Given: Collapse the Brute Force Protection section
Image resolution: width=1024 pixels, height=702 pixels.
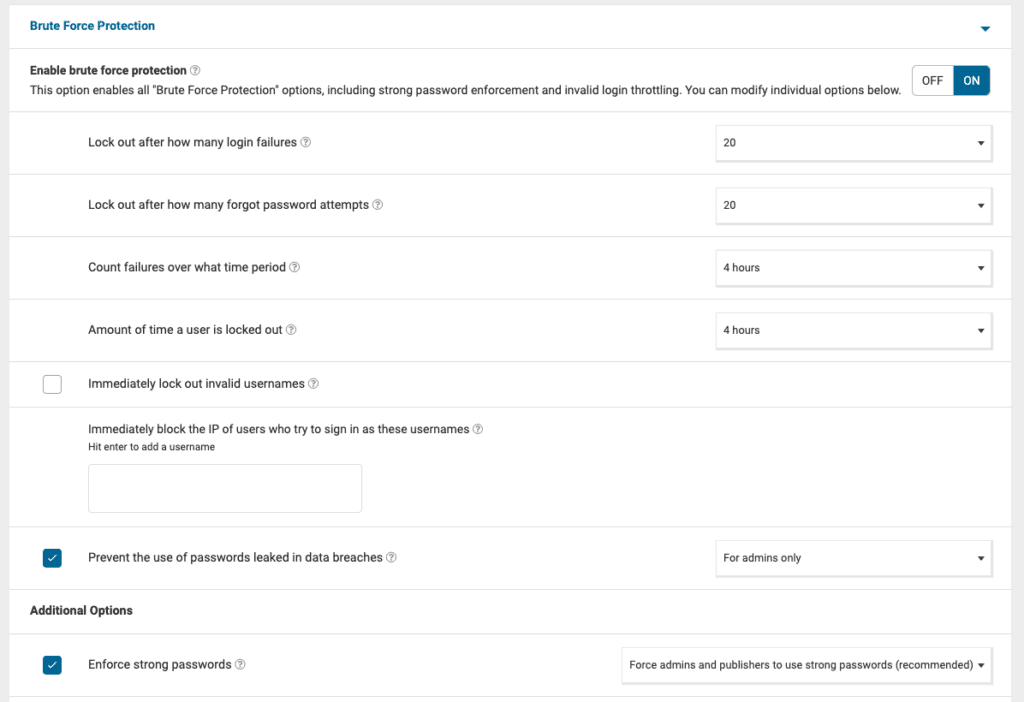Looking at the screenshot, I should coord(985,28).
